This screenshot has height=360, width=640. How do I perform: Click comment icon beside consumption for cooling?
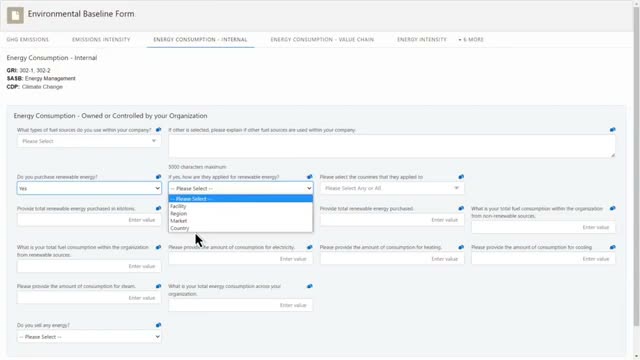612,247
